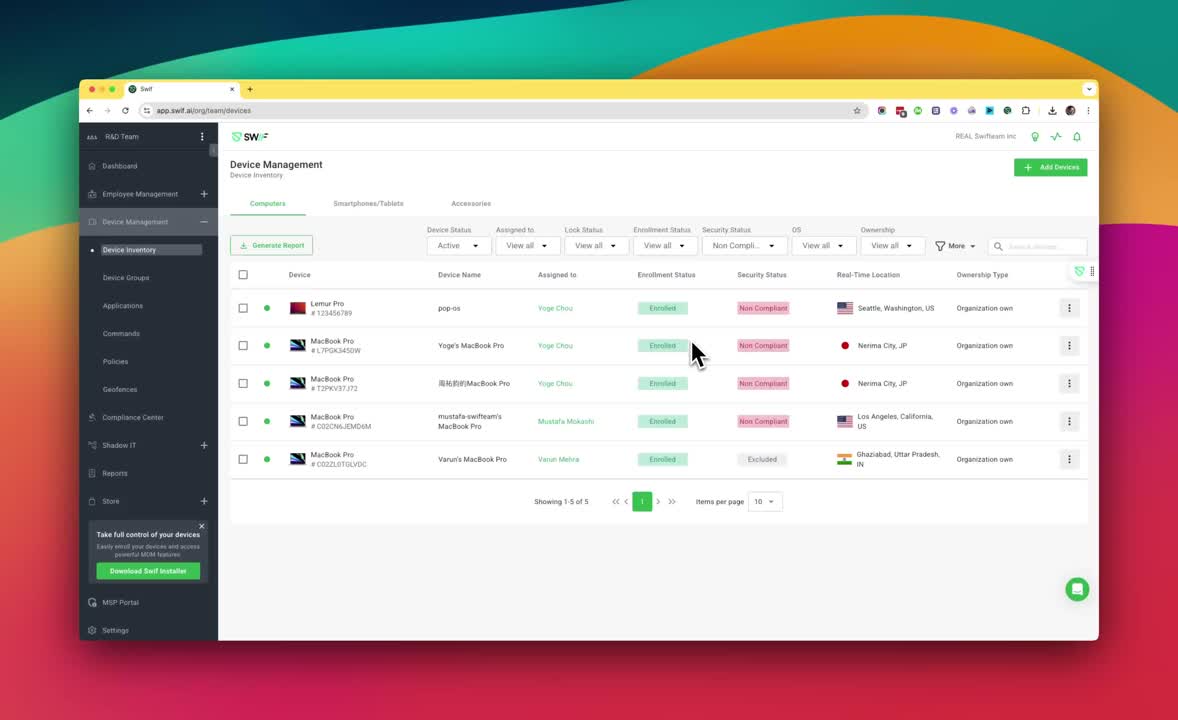Open the Device Status dropdown

[458, 246]
